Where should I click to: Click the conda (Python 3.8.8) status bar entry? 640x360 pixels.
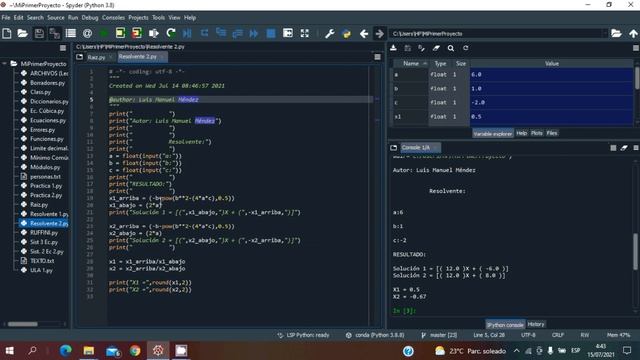(376, 335)
